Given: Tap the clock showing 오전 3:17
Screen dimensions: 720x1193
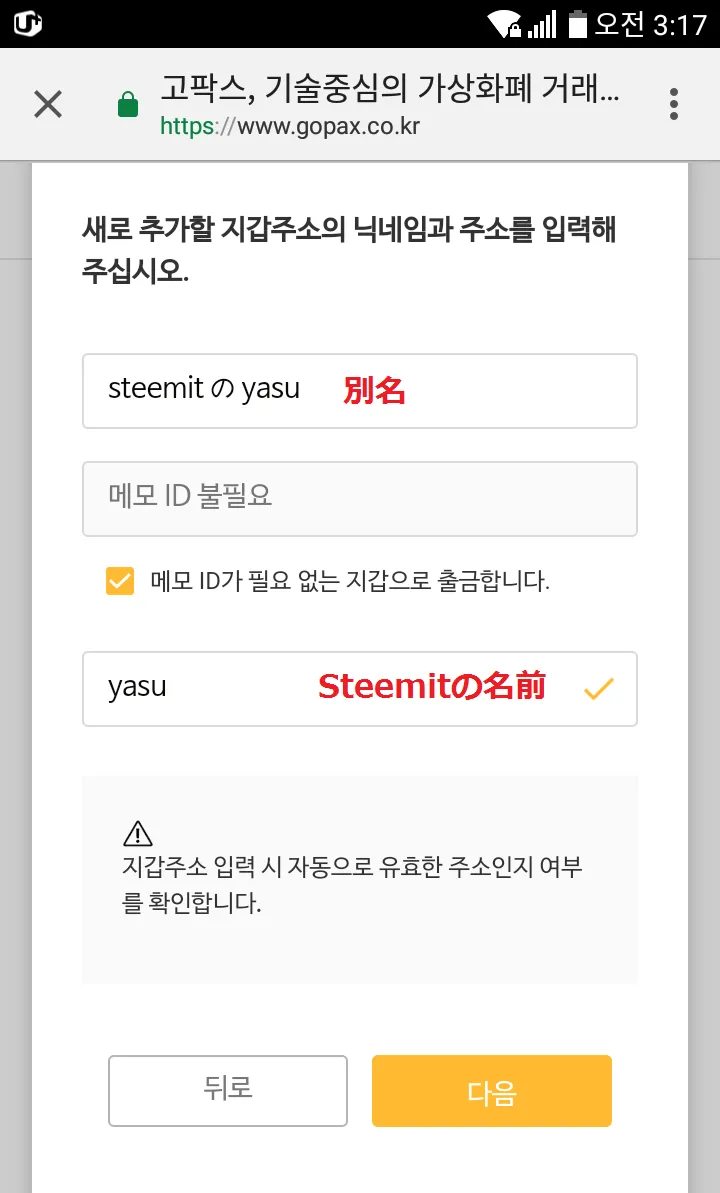Looking at the screenshot, I should (x=652, y=24).
